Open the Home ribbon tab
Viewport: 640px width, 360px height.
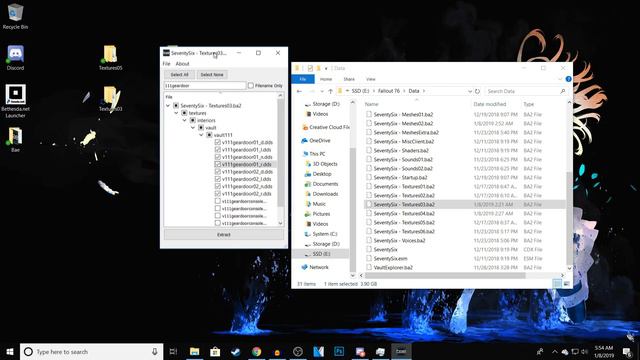click(x=326, y=79)
